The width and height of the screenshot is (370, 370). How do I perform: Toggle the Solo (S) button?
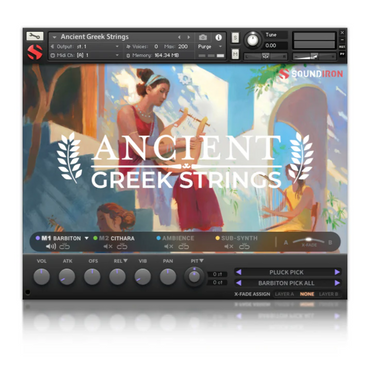[235, 38]
